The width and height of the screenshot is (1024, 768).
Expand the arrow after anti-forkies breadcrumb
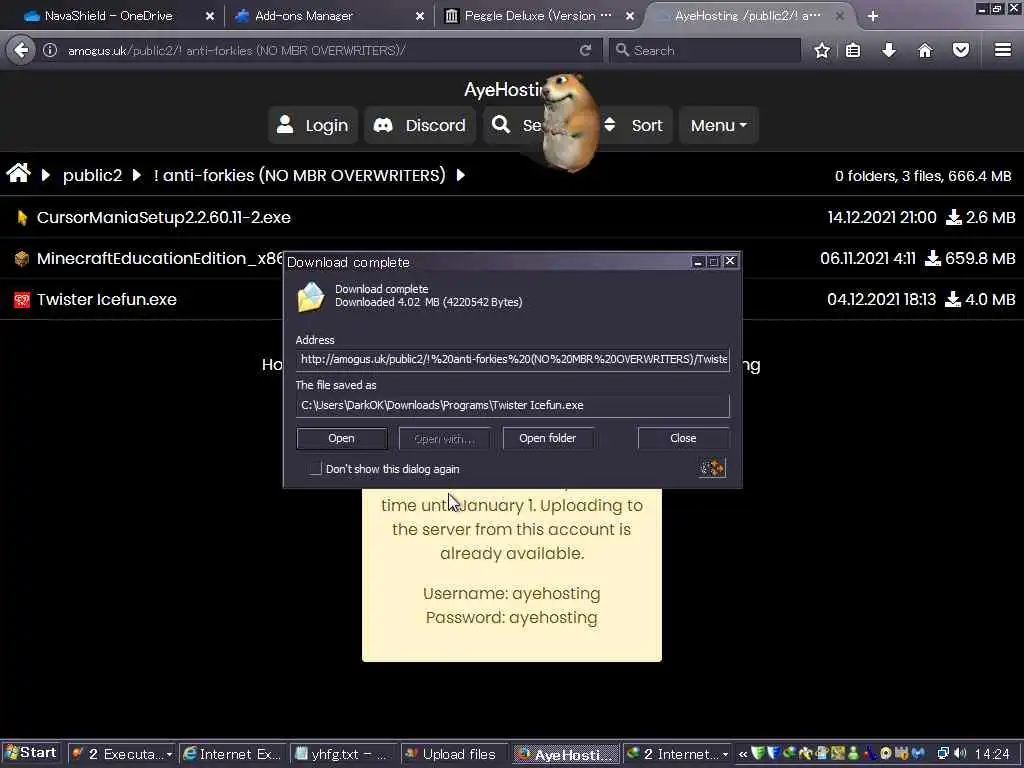tap(460, 175)
